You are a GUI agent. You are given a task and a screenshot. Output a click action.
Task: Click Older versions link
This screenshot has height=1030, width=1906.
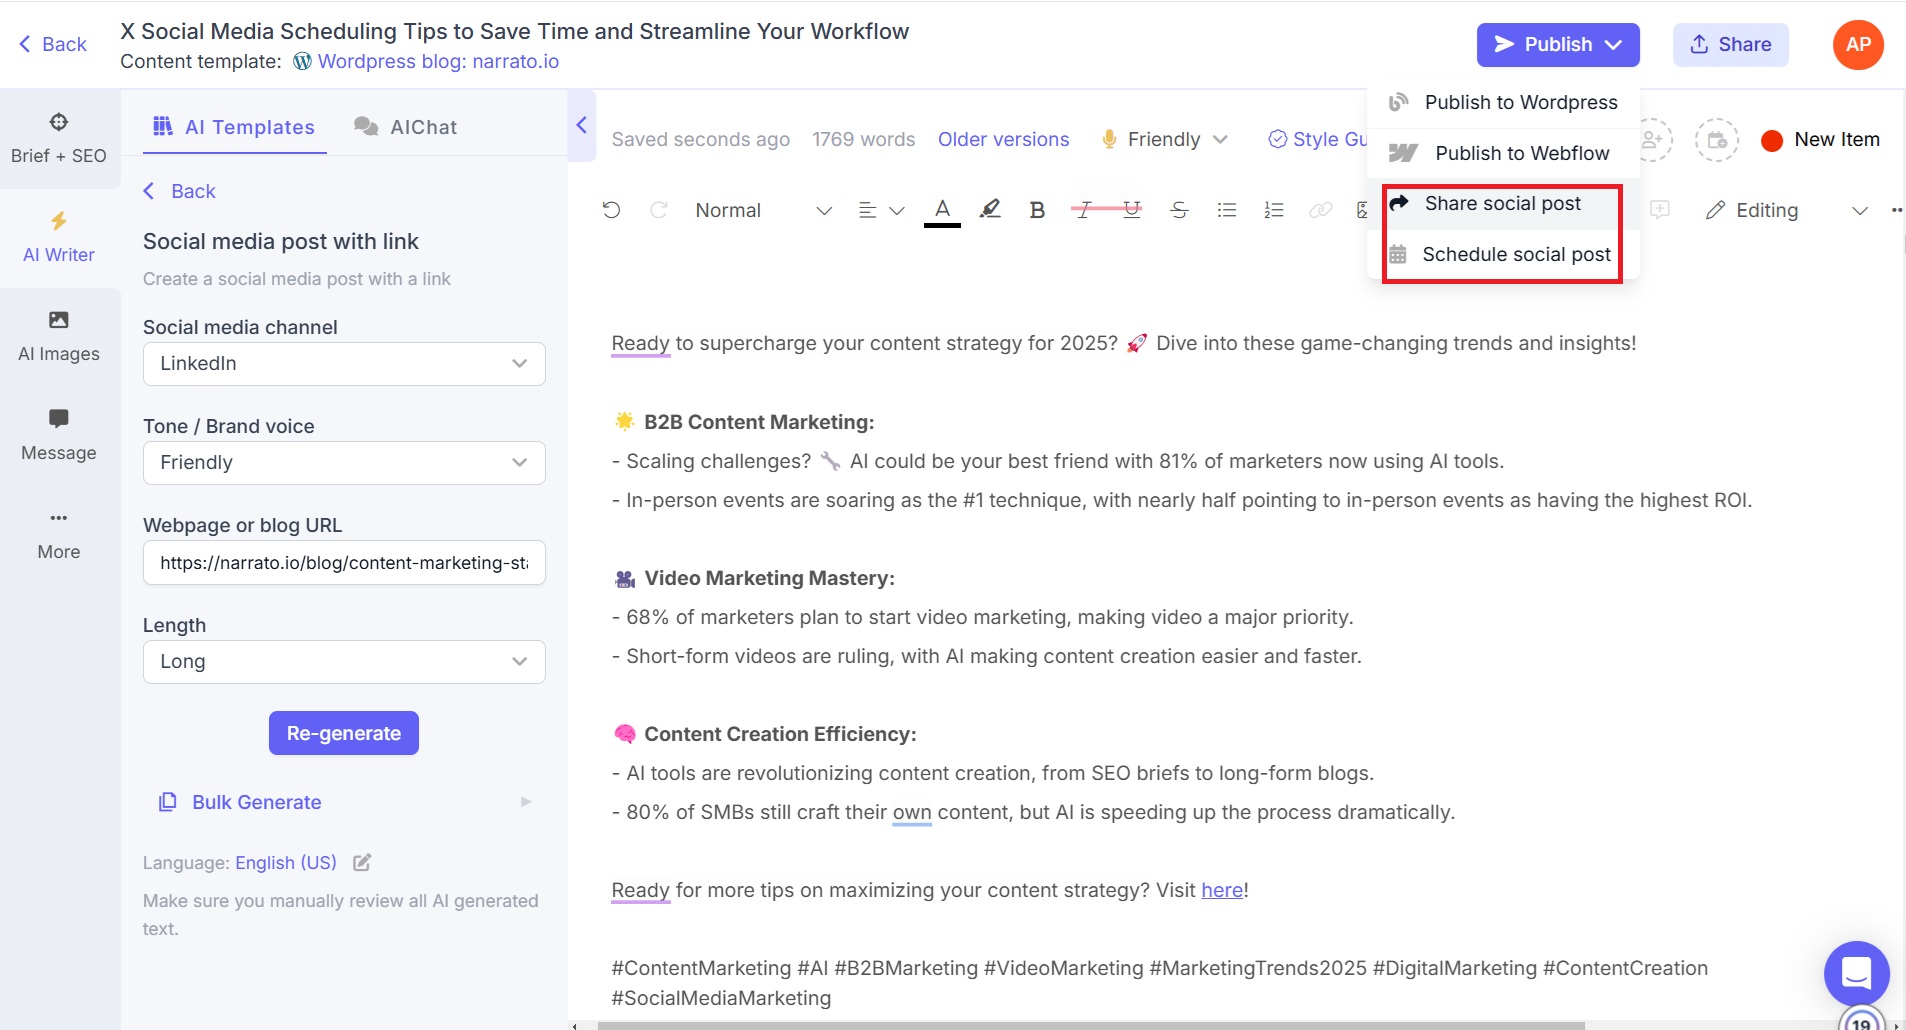pyautogui.click(x=1003, y=139)
